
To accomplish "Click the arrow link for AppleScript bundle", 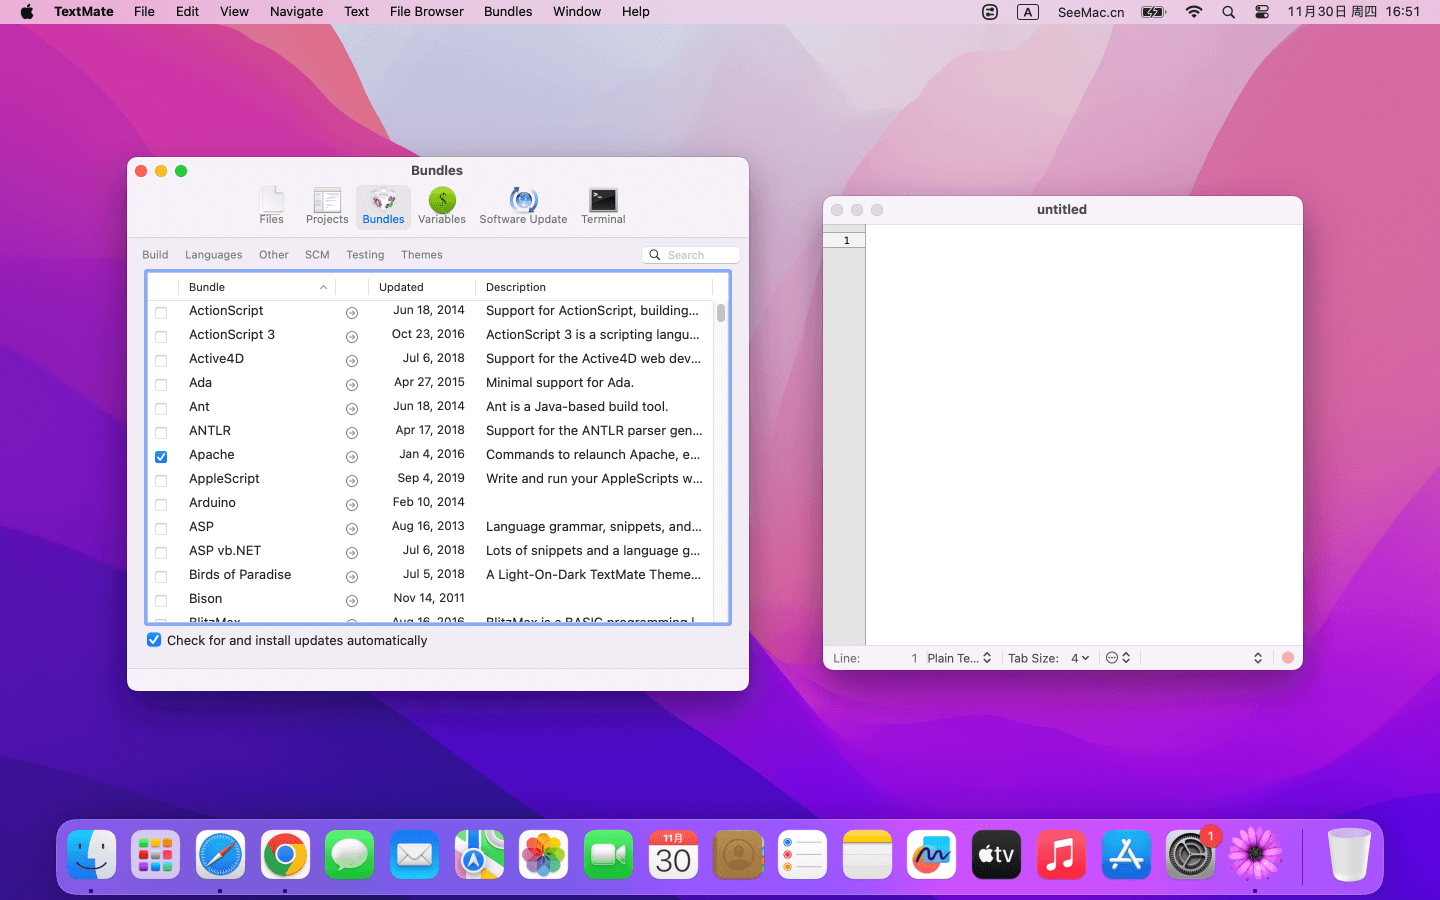I will click(352, 480).
